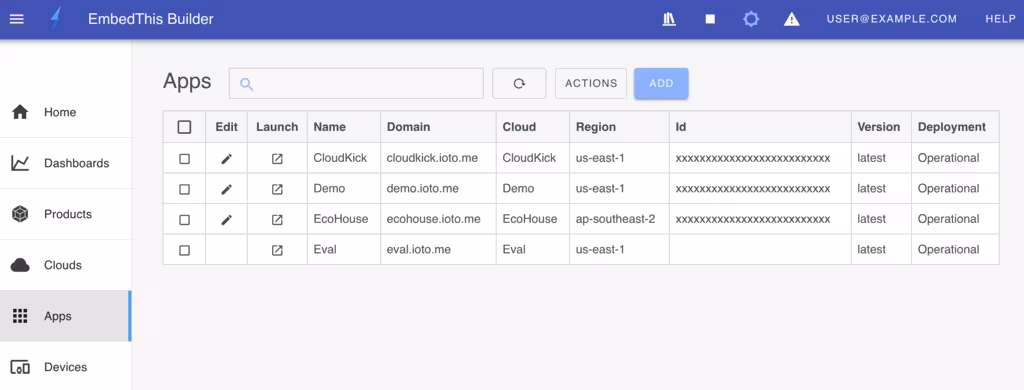Click the Devices icon in sidebar
The width and height of the screenshot is (1024, 390).
coord(20,367)
